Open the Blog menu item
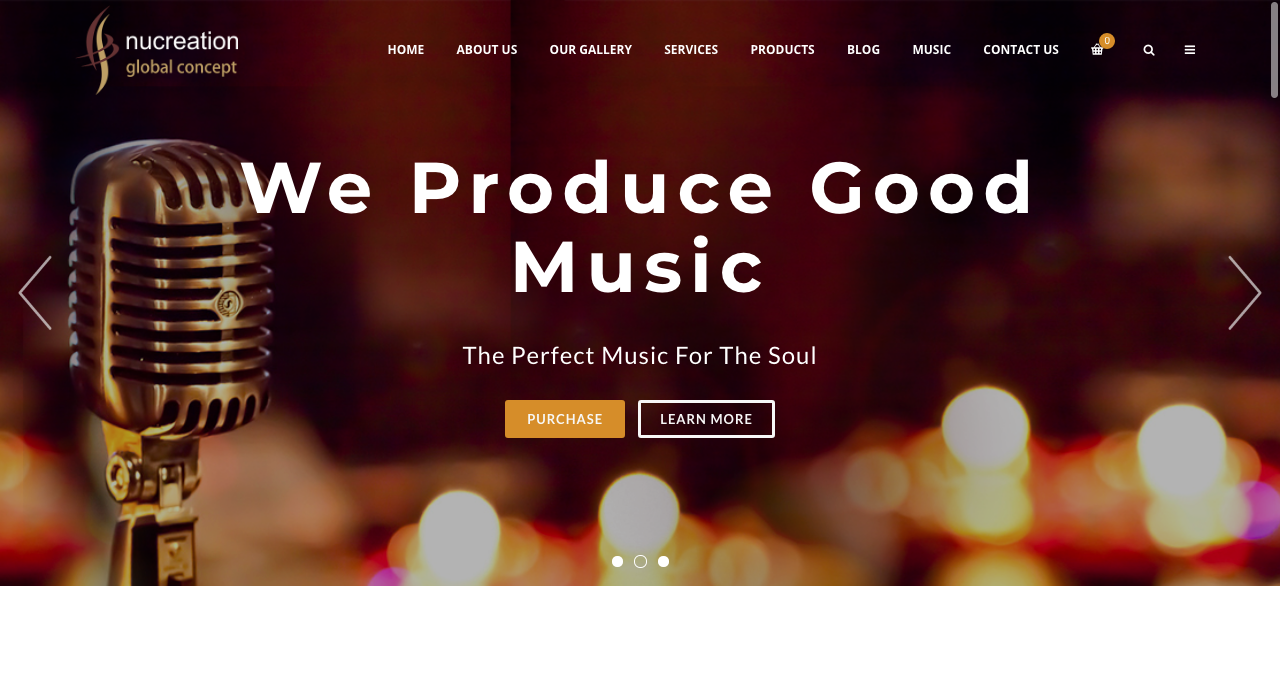The height and width of the screenshot is (690, 1280). [x=864, y=50]
